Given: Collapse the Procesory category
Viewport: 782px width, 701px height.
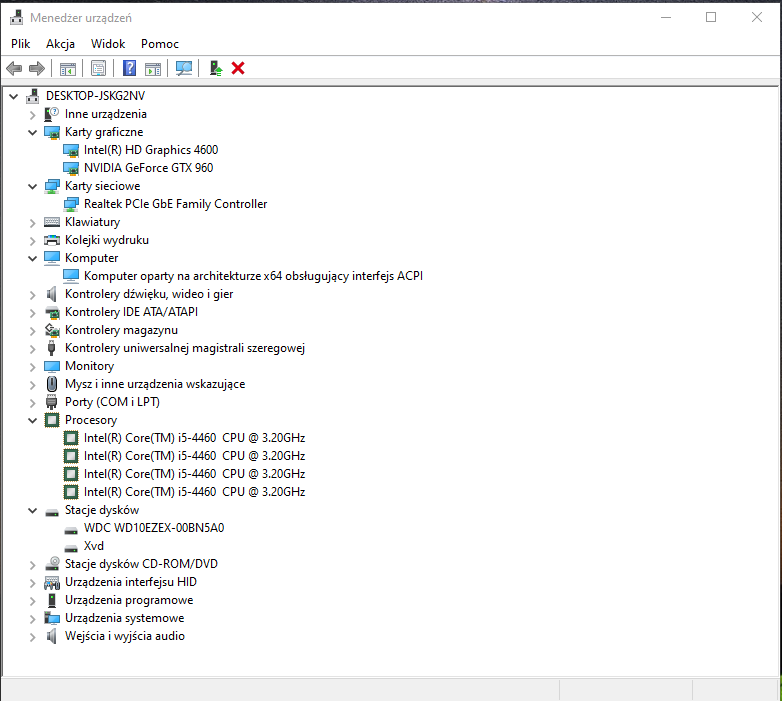Looking at the screenshot, I should pyautogui.click(x=32, y=420).
